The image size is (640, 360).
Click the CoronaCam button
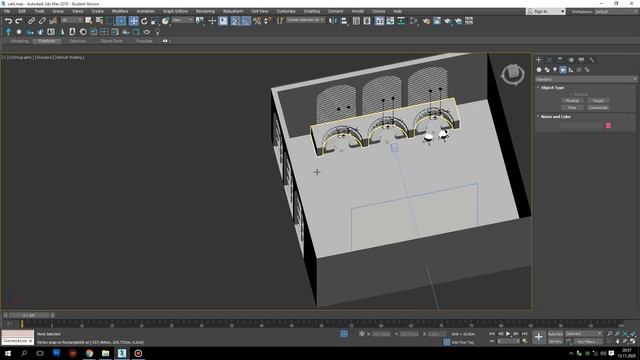click(598, 108)
